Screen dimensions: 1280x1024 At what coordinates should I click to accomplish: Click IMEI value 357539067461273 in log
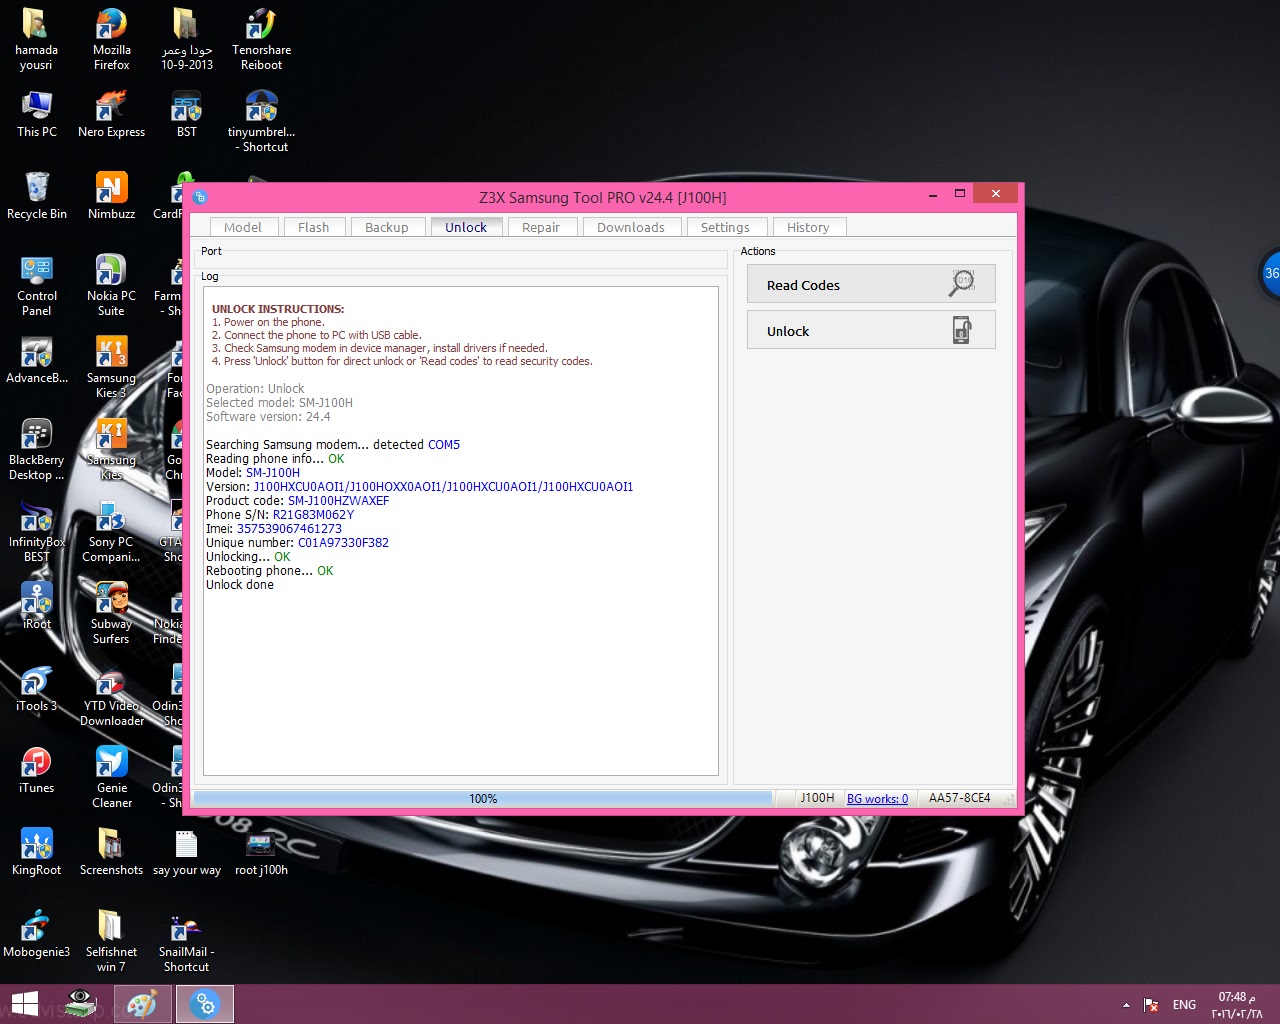pos(289,529)
